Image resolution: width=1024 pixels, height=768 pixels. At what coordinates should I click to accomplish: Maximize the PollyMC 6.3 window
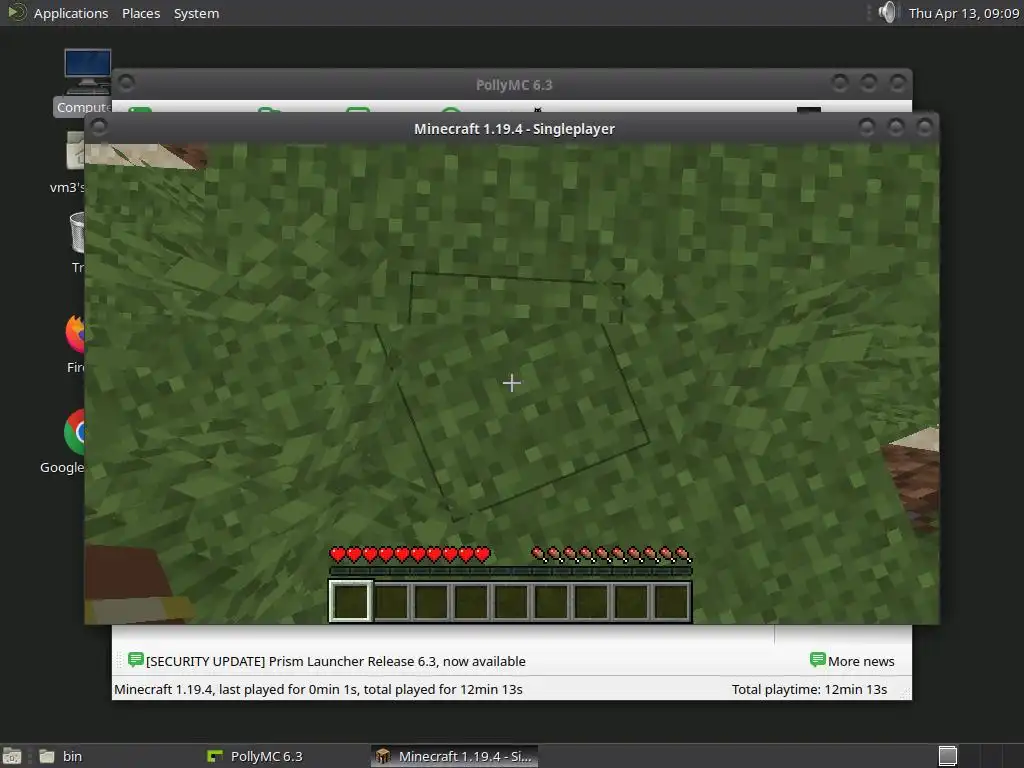[869, 83]
